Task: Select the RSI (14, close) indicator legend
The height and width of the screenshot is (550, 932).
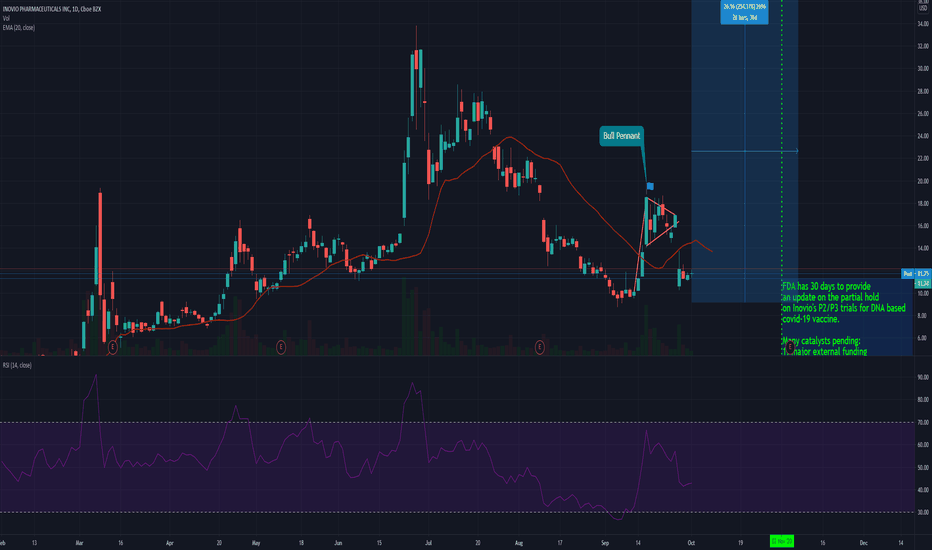Action: click(x=17, y=365)
